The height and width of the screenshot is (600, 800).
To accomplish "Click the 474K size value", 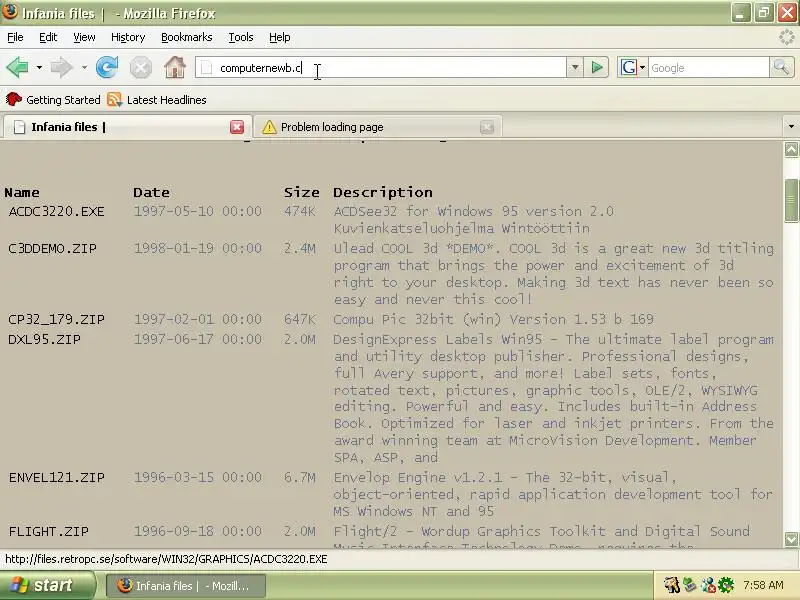I will 299,211.
